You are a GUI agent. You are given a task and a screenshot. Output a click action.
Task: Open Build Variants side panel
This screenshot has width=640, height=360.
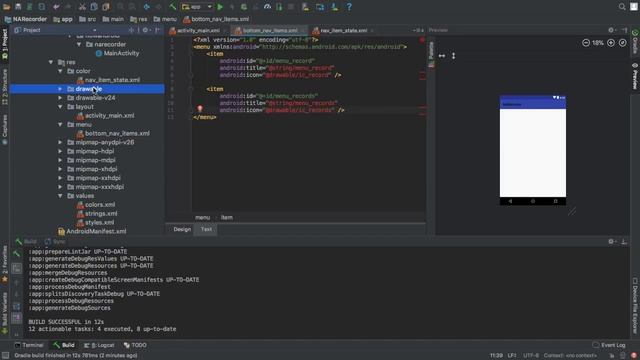coord(5,312)
